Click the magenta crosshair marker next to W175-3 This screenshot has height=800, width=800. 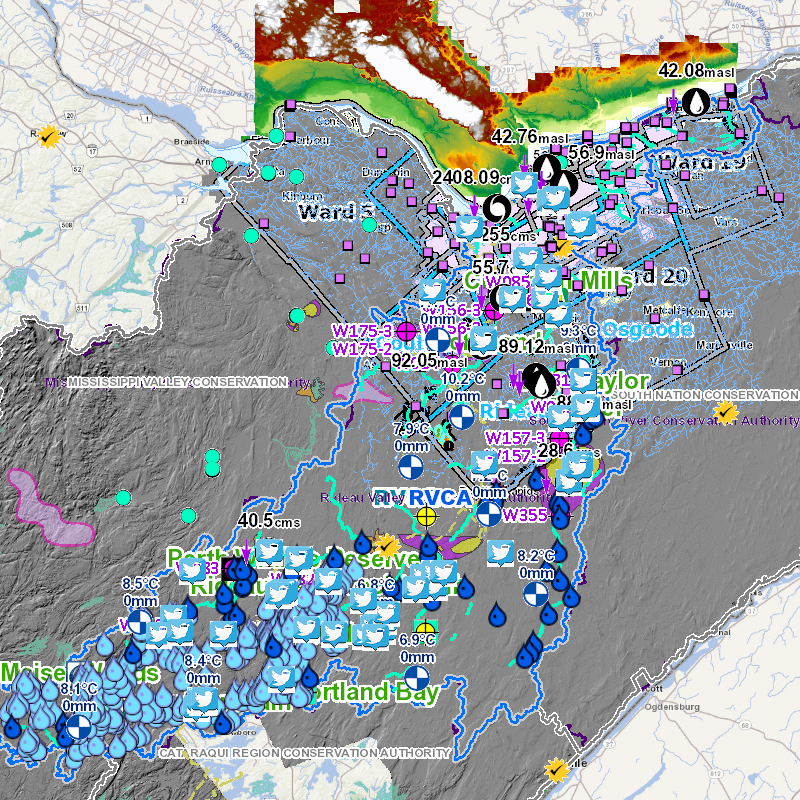tap(406, 332)
